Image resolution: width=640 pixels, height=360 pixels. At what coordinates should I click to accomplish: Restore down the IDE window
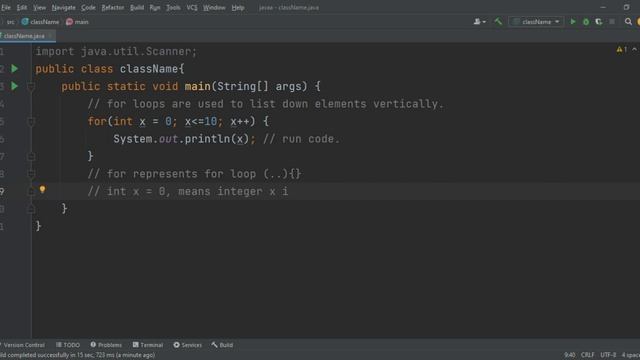(626, 7)
